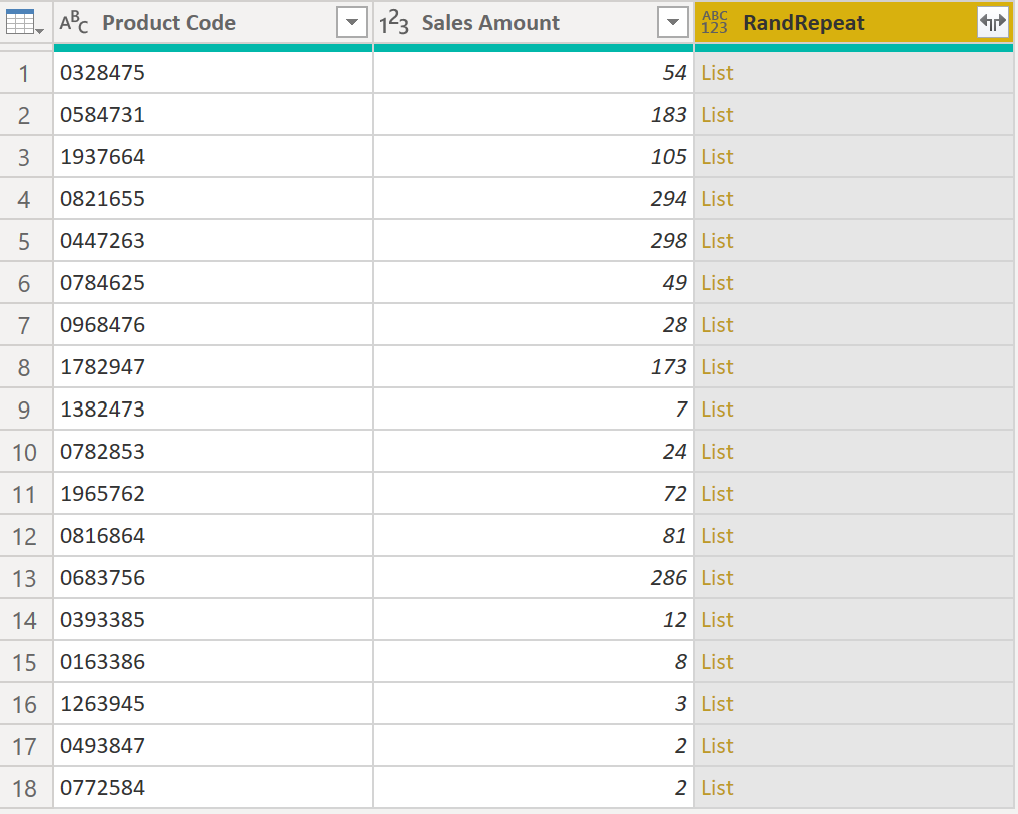Open the List link in row 0968476
The height and width of the screenshot is (814, 1018).
717,325
